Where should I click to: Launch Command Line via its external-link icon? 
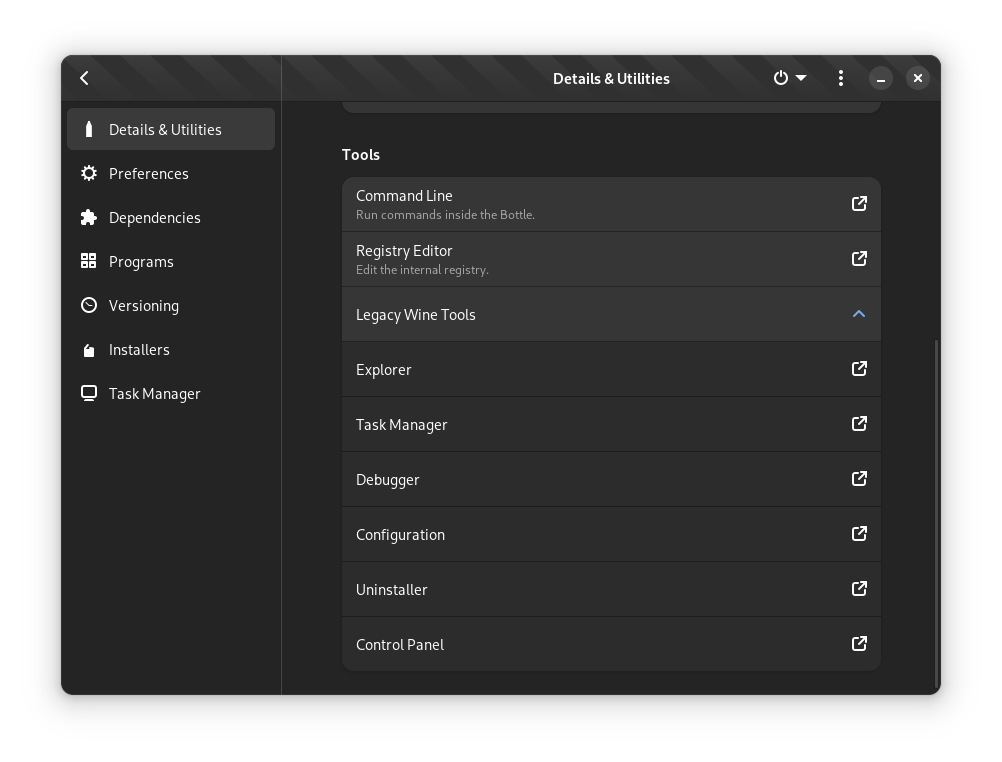click(858, 204)
